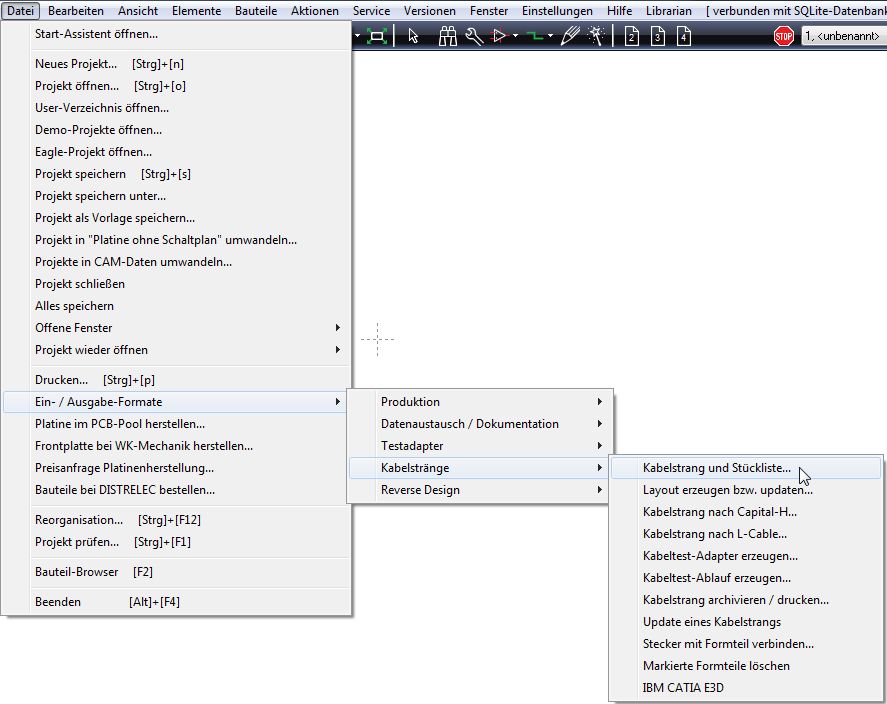The width and height of the screenshot is (887, 704).
Task: Click the green zoom-to-fit icon
Action: click(x=377, y=37)
